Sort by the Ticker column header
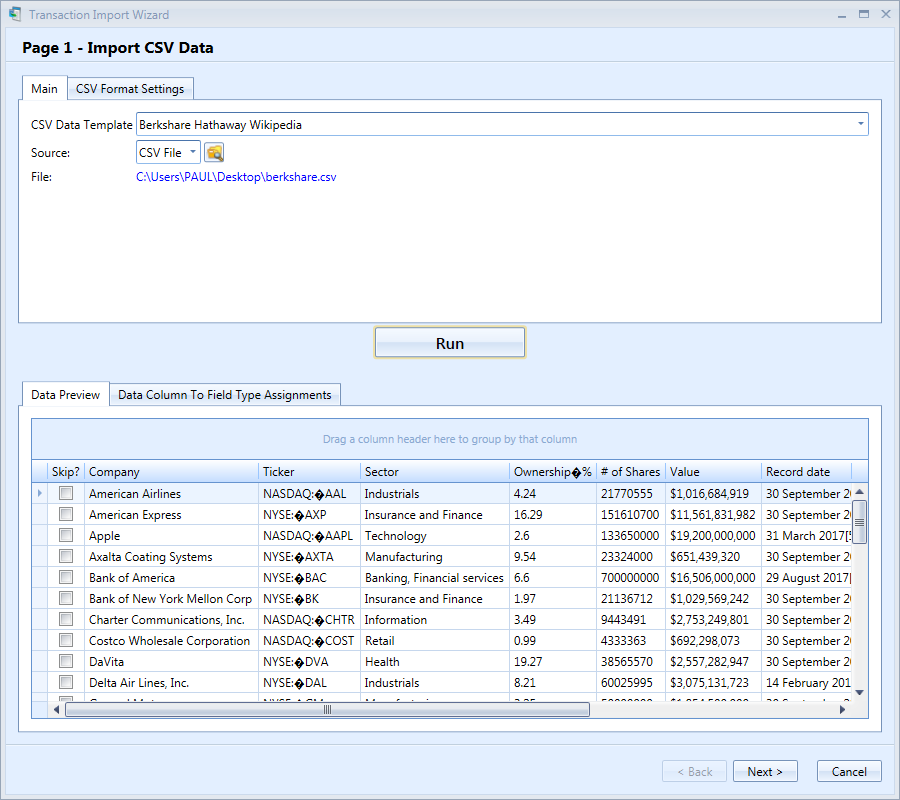The height and width of the screenshot is (800, 900). 309,472
